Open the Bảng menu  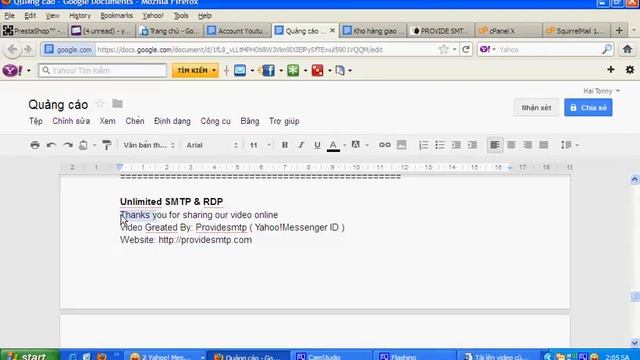pyautogui.click(x=250, y=121)
